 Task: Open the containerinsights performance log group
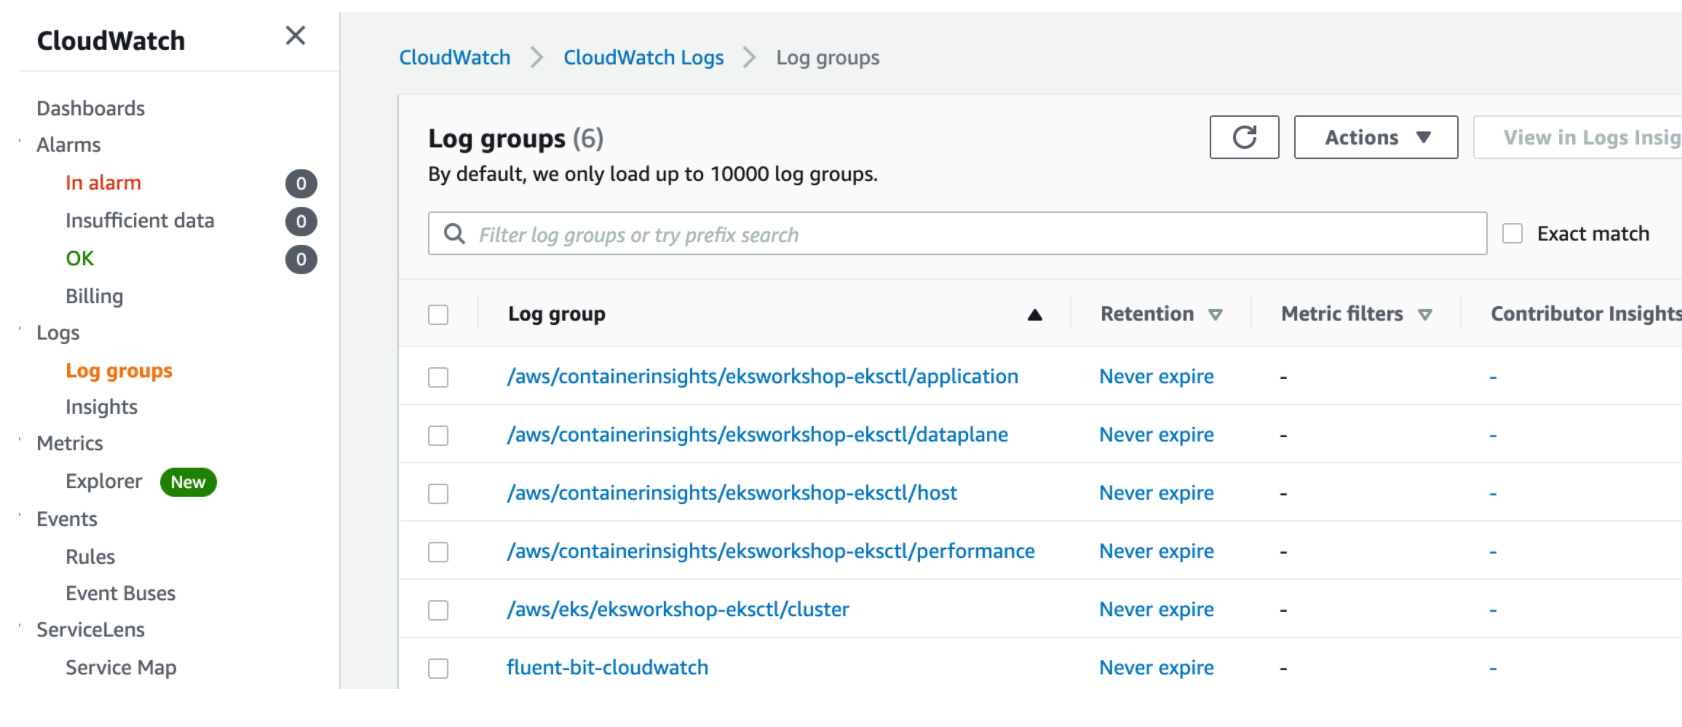pos(771,551)
